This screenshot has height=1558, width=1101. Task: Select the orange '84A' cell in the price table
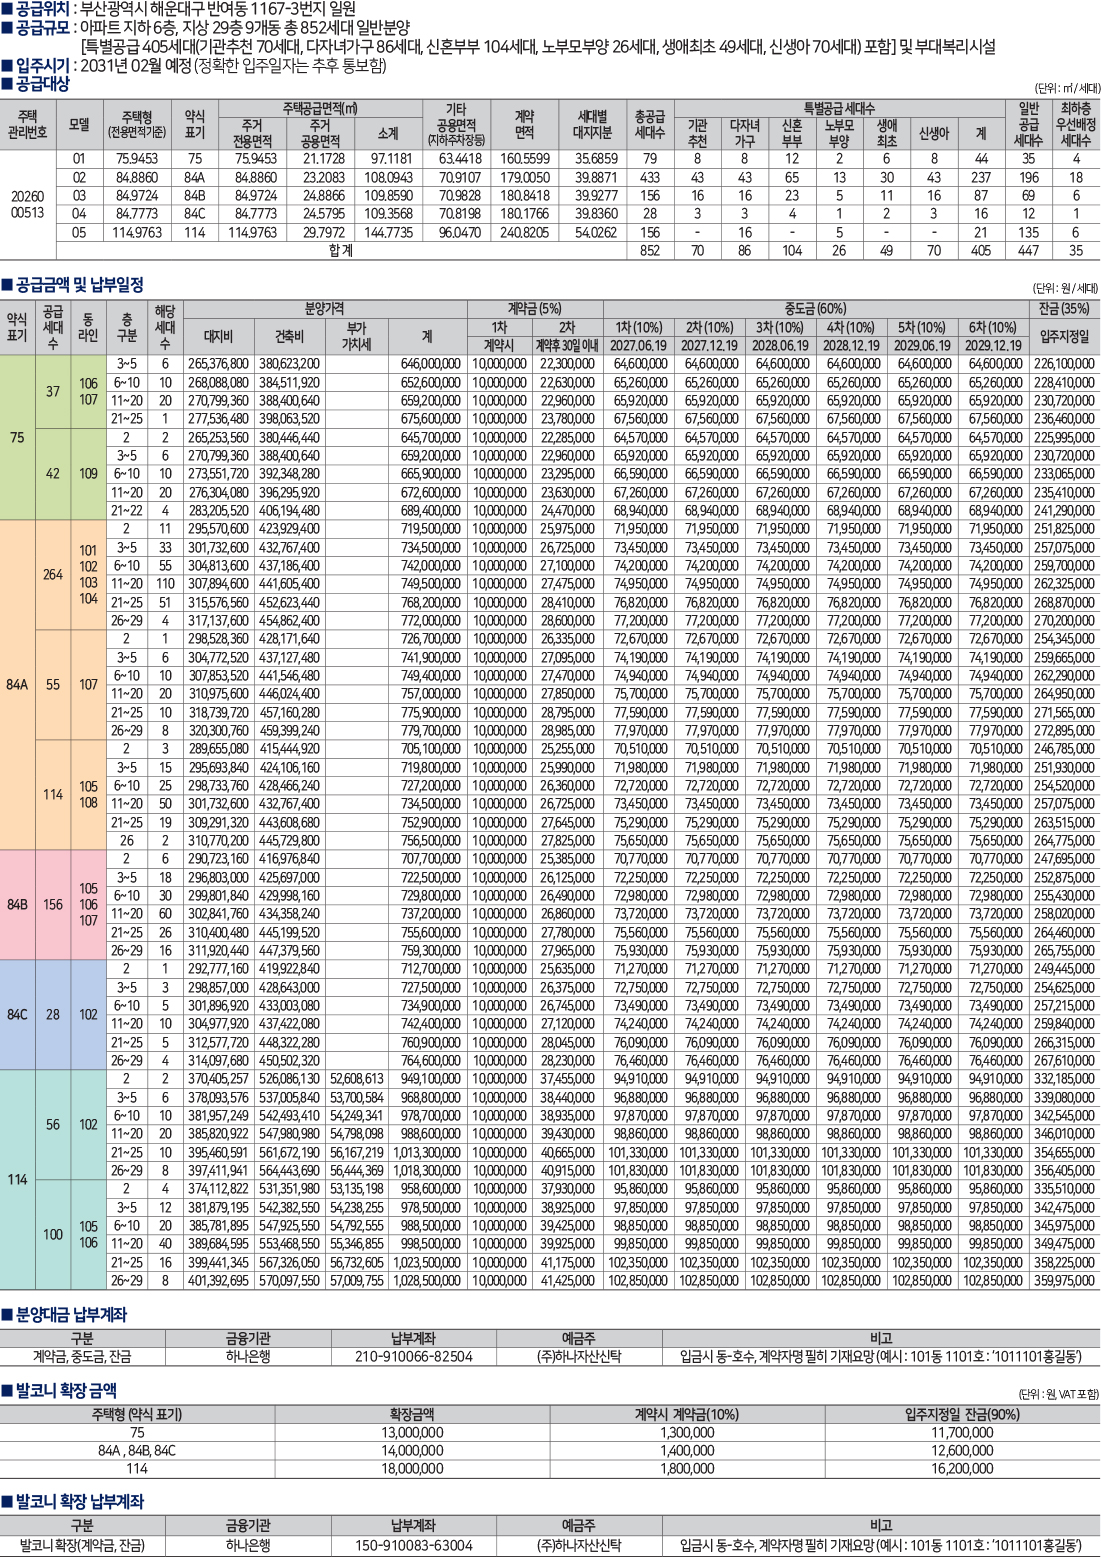point(17,685)
